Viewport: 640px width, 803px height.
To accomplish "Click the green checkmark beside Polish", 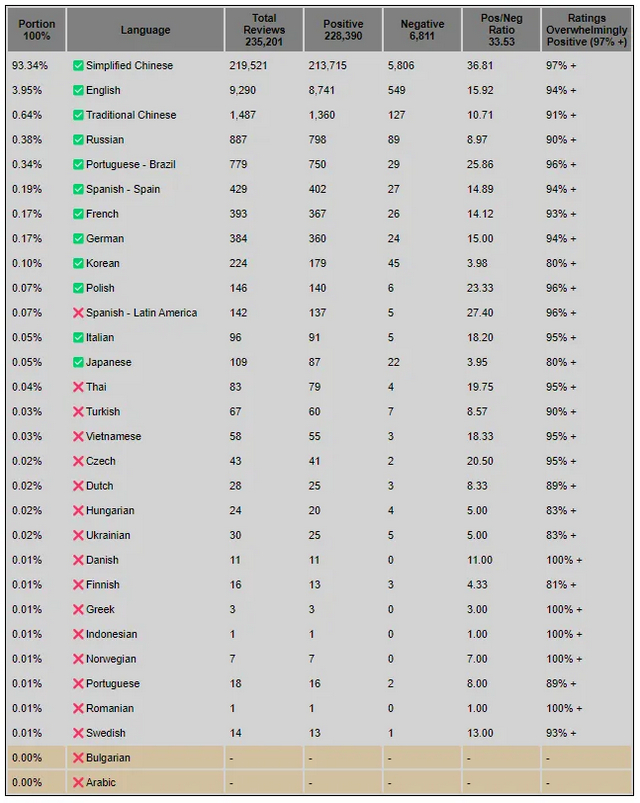I will point(78,288).
